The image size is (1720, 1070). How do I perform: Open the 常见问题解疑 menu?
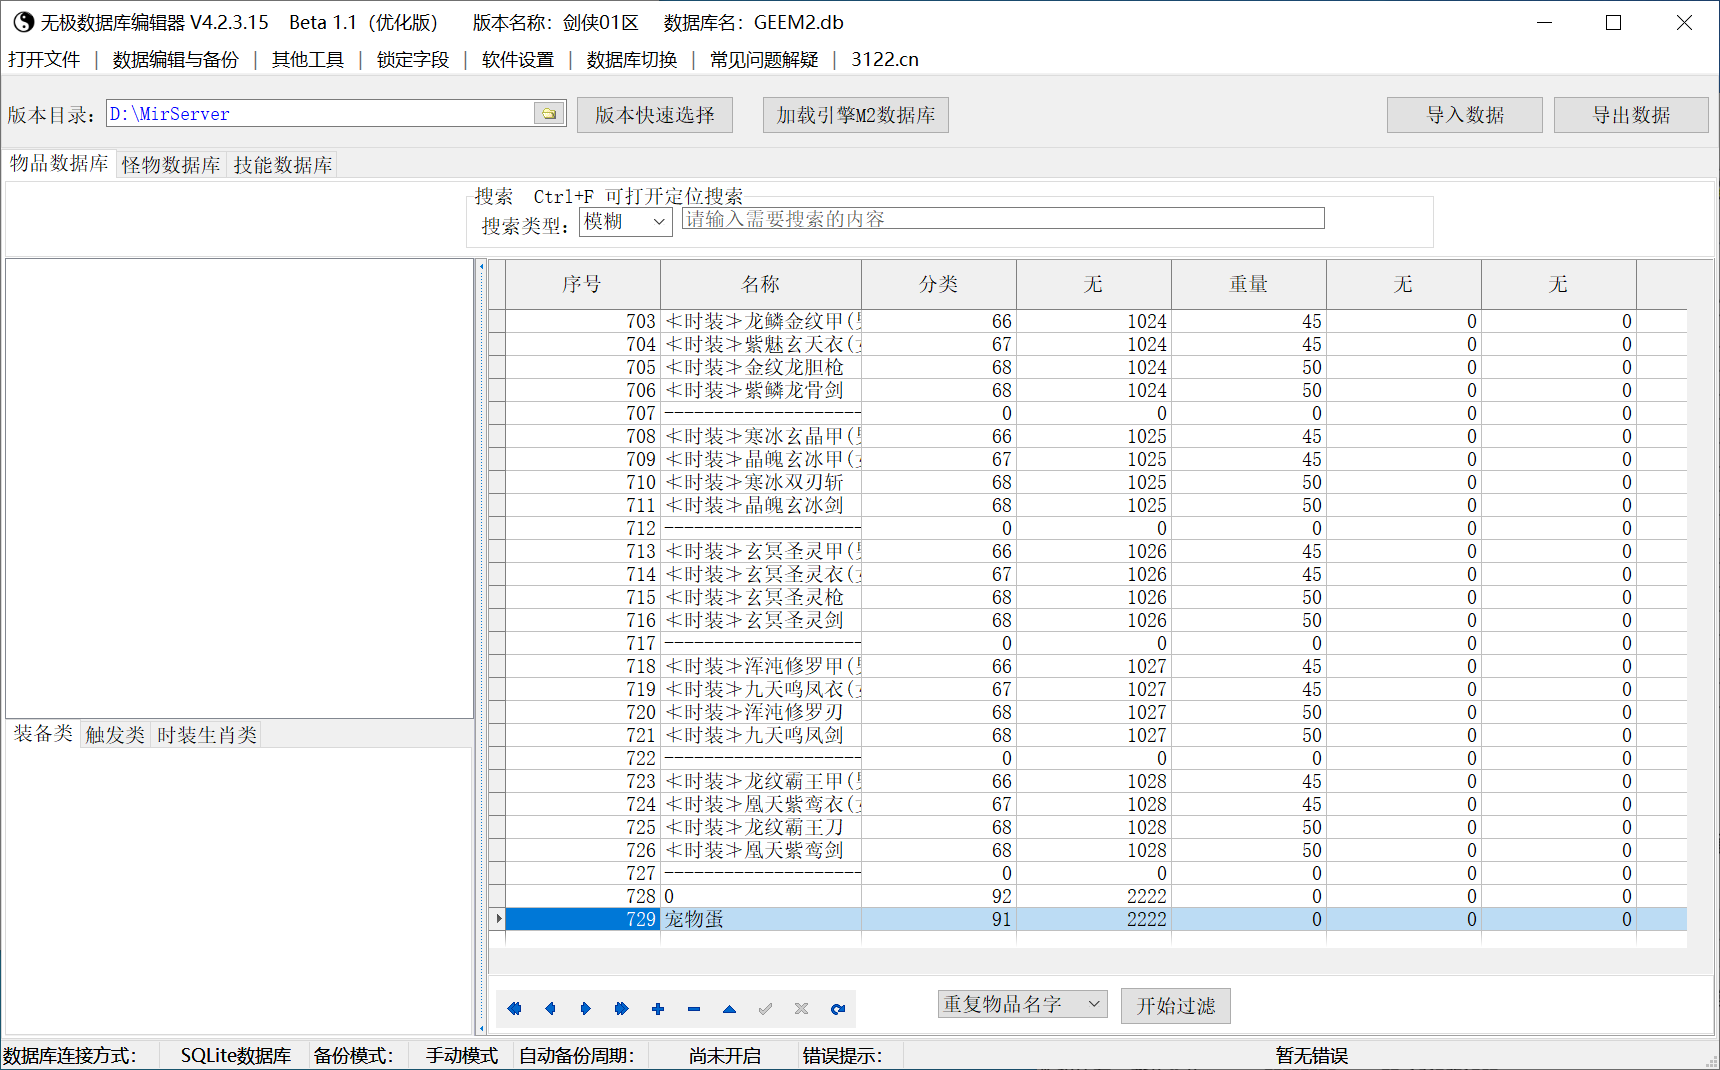click(x=764, y=59)
